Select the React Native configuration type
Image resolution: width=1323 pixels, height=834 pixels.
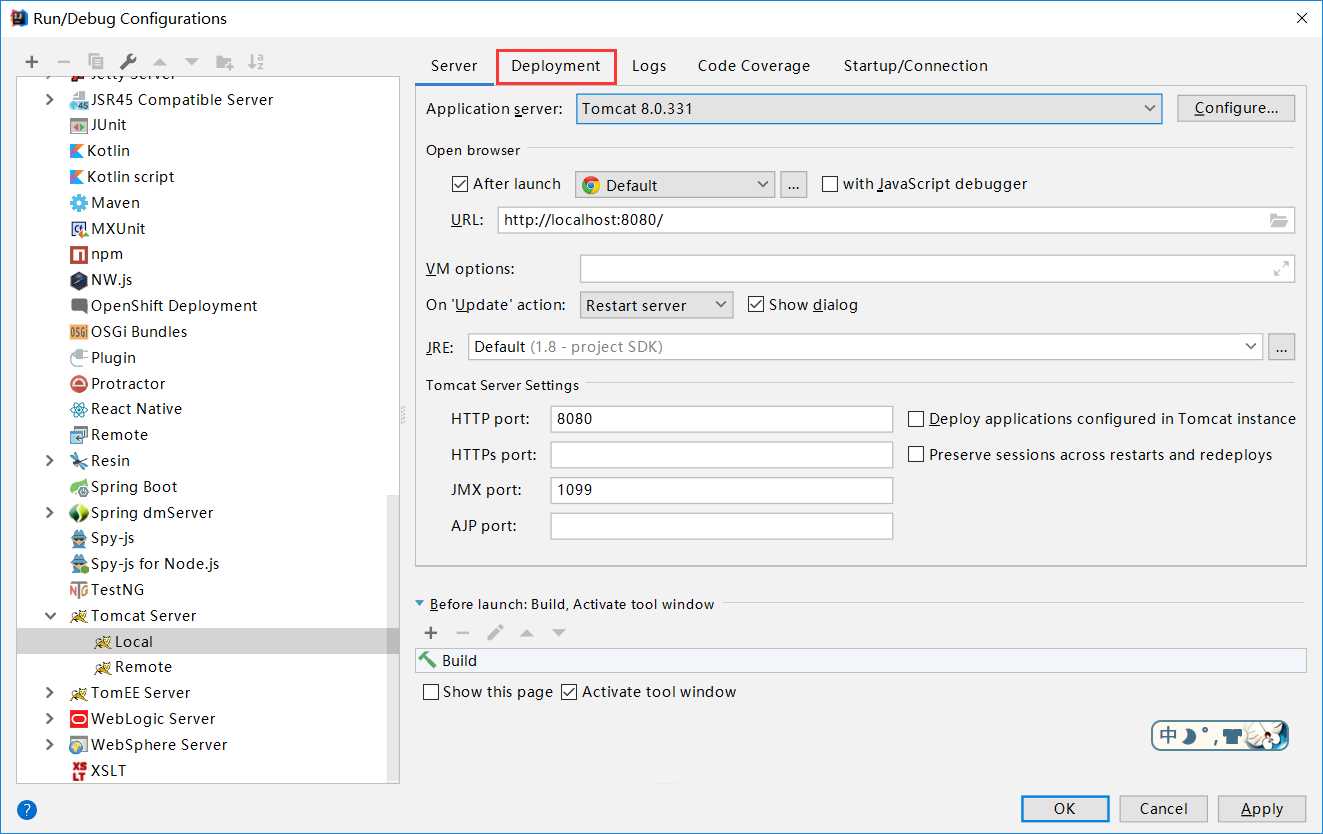(x=126, y=409)
